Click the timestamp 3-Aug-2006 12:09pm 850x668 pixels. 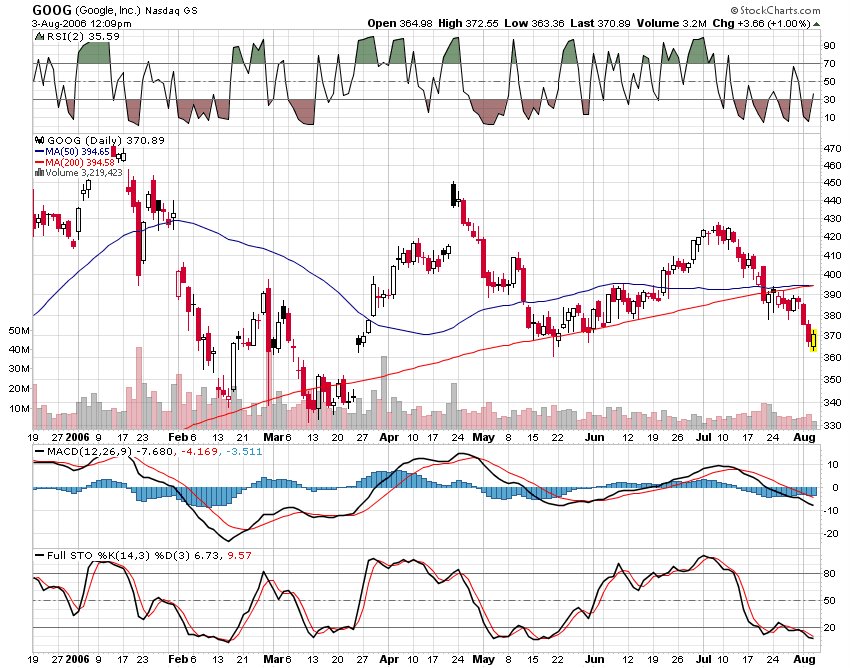(x=81, y=23)
